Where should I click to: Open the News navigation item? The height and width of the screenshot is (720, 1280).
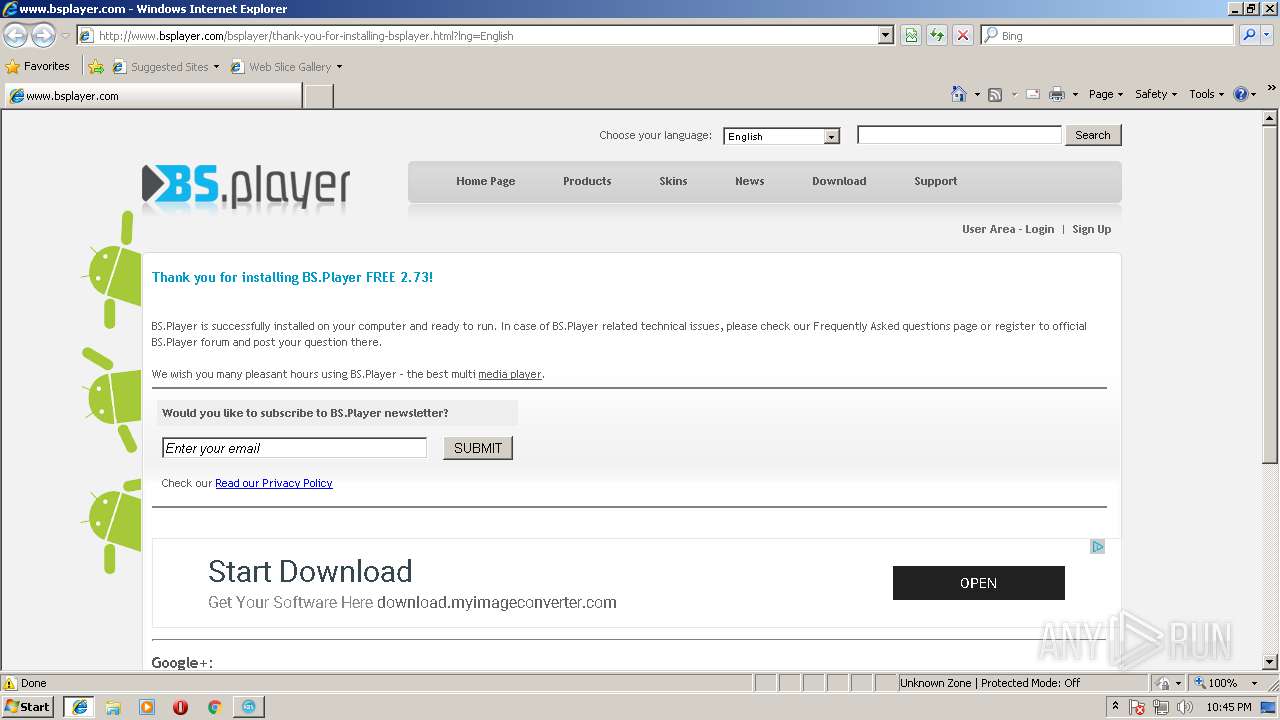pos(749,181)
